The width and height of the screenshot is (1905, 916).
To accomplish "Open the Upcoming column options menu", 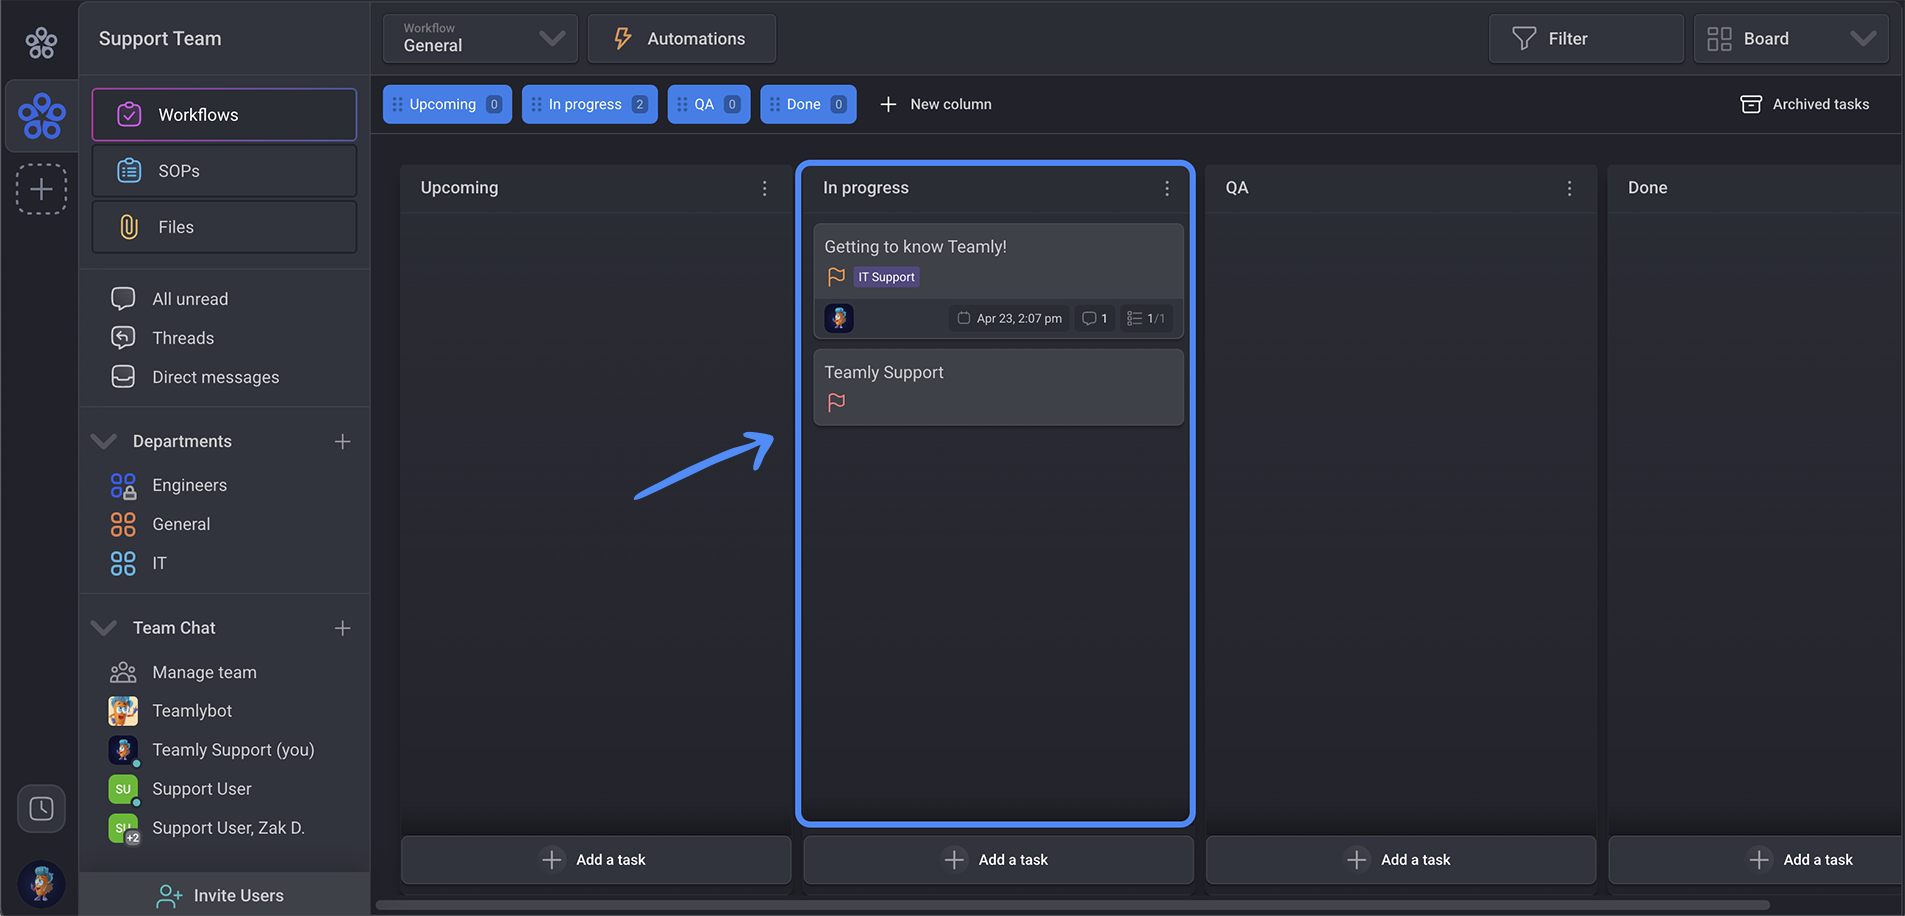I will [x=764, y=188].
